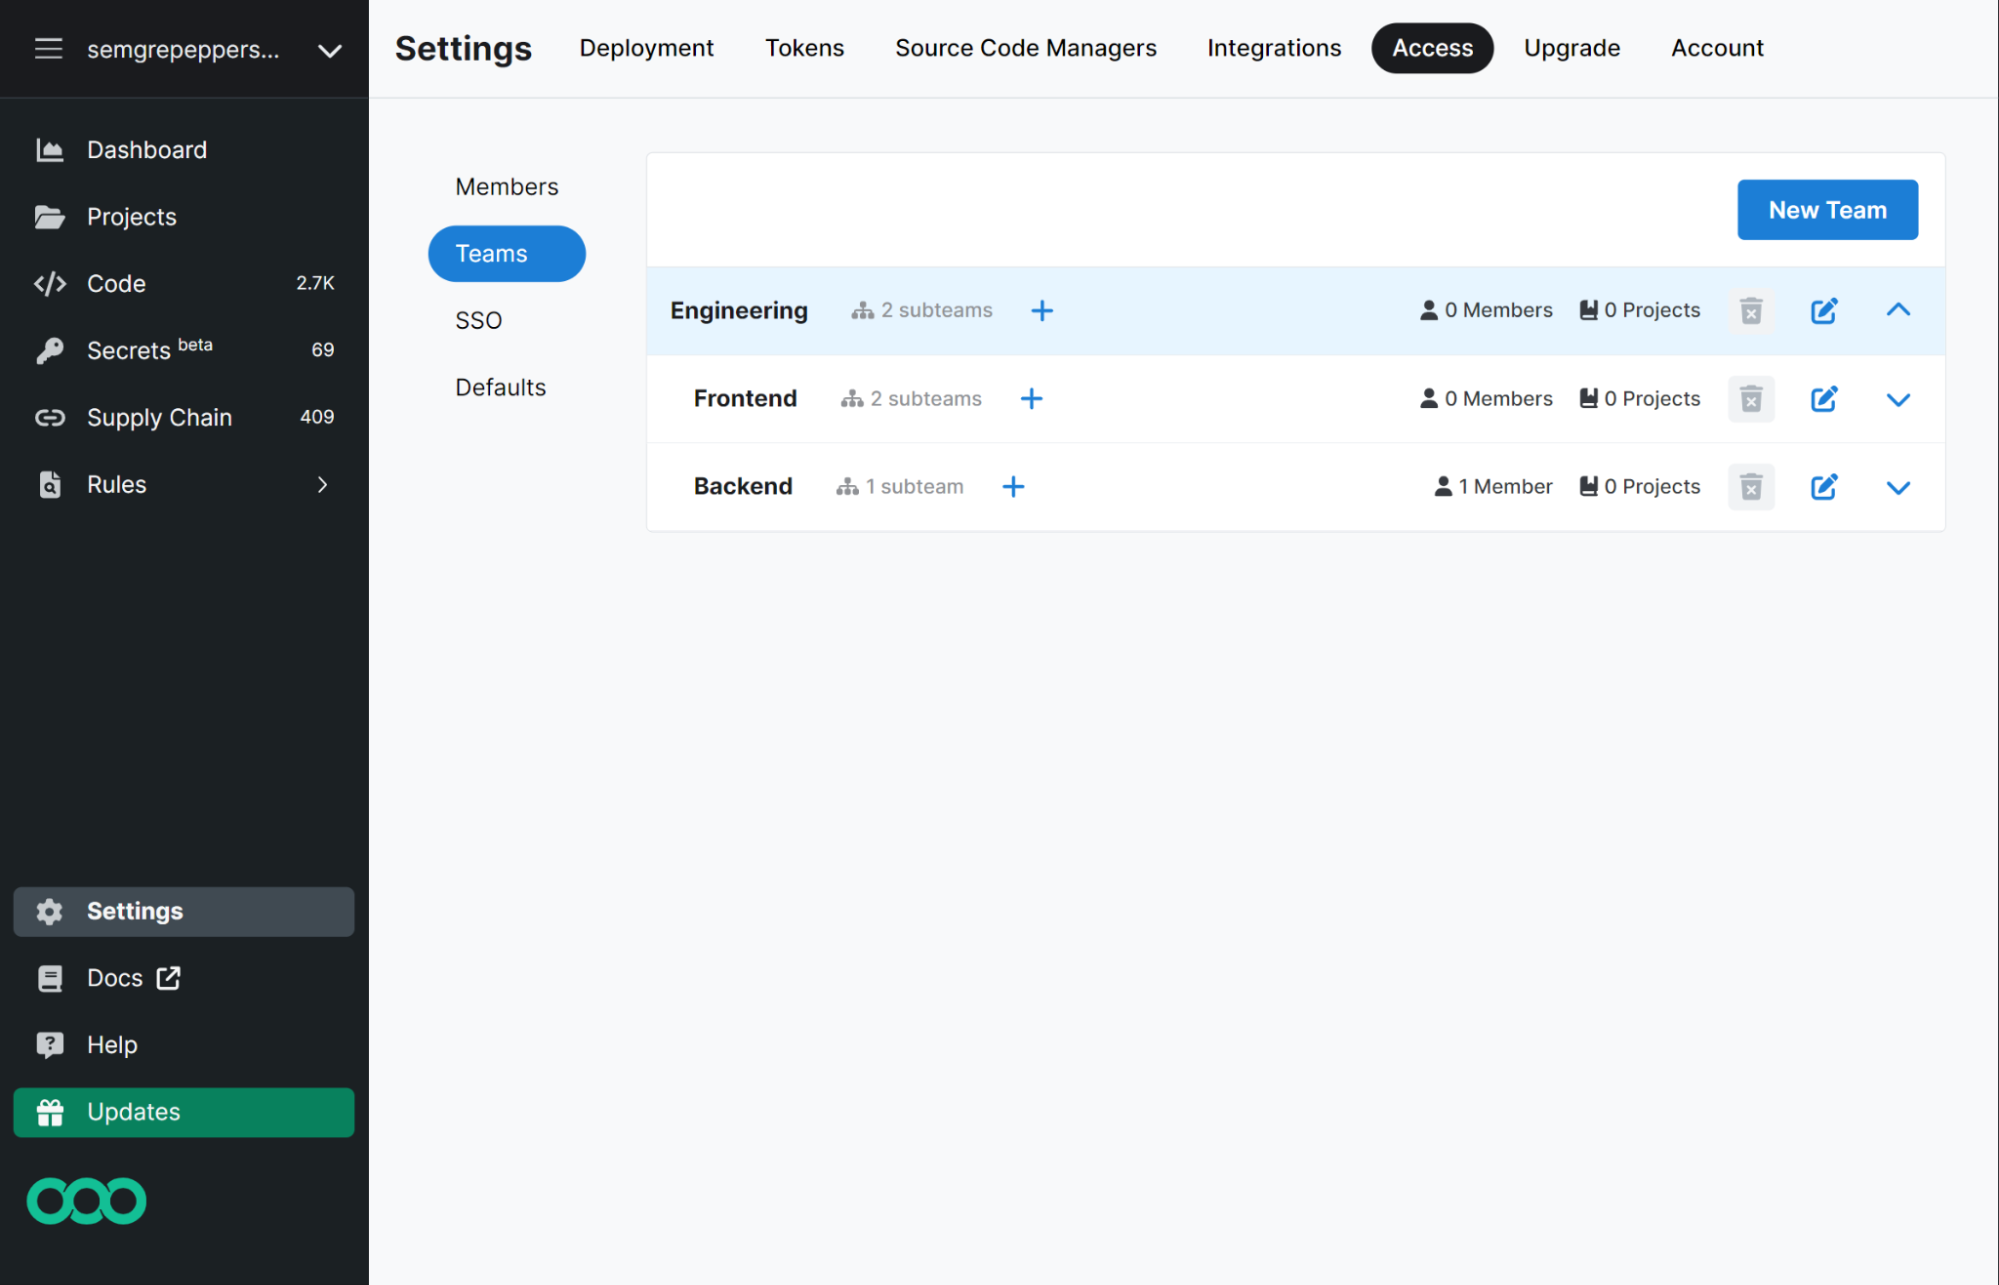Open the Members settings section
The width and height of the screenshot is (1999, 1285).
[506, 186]
